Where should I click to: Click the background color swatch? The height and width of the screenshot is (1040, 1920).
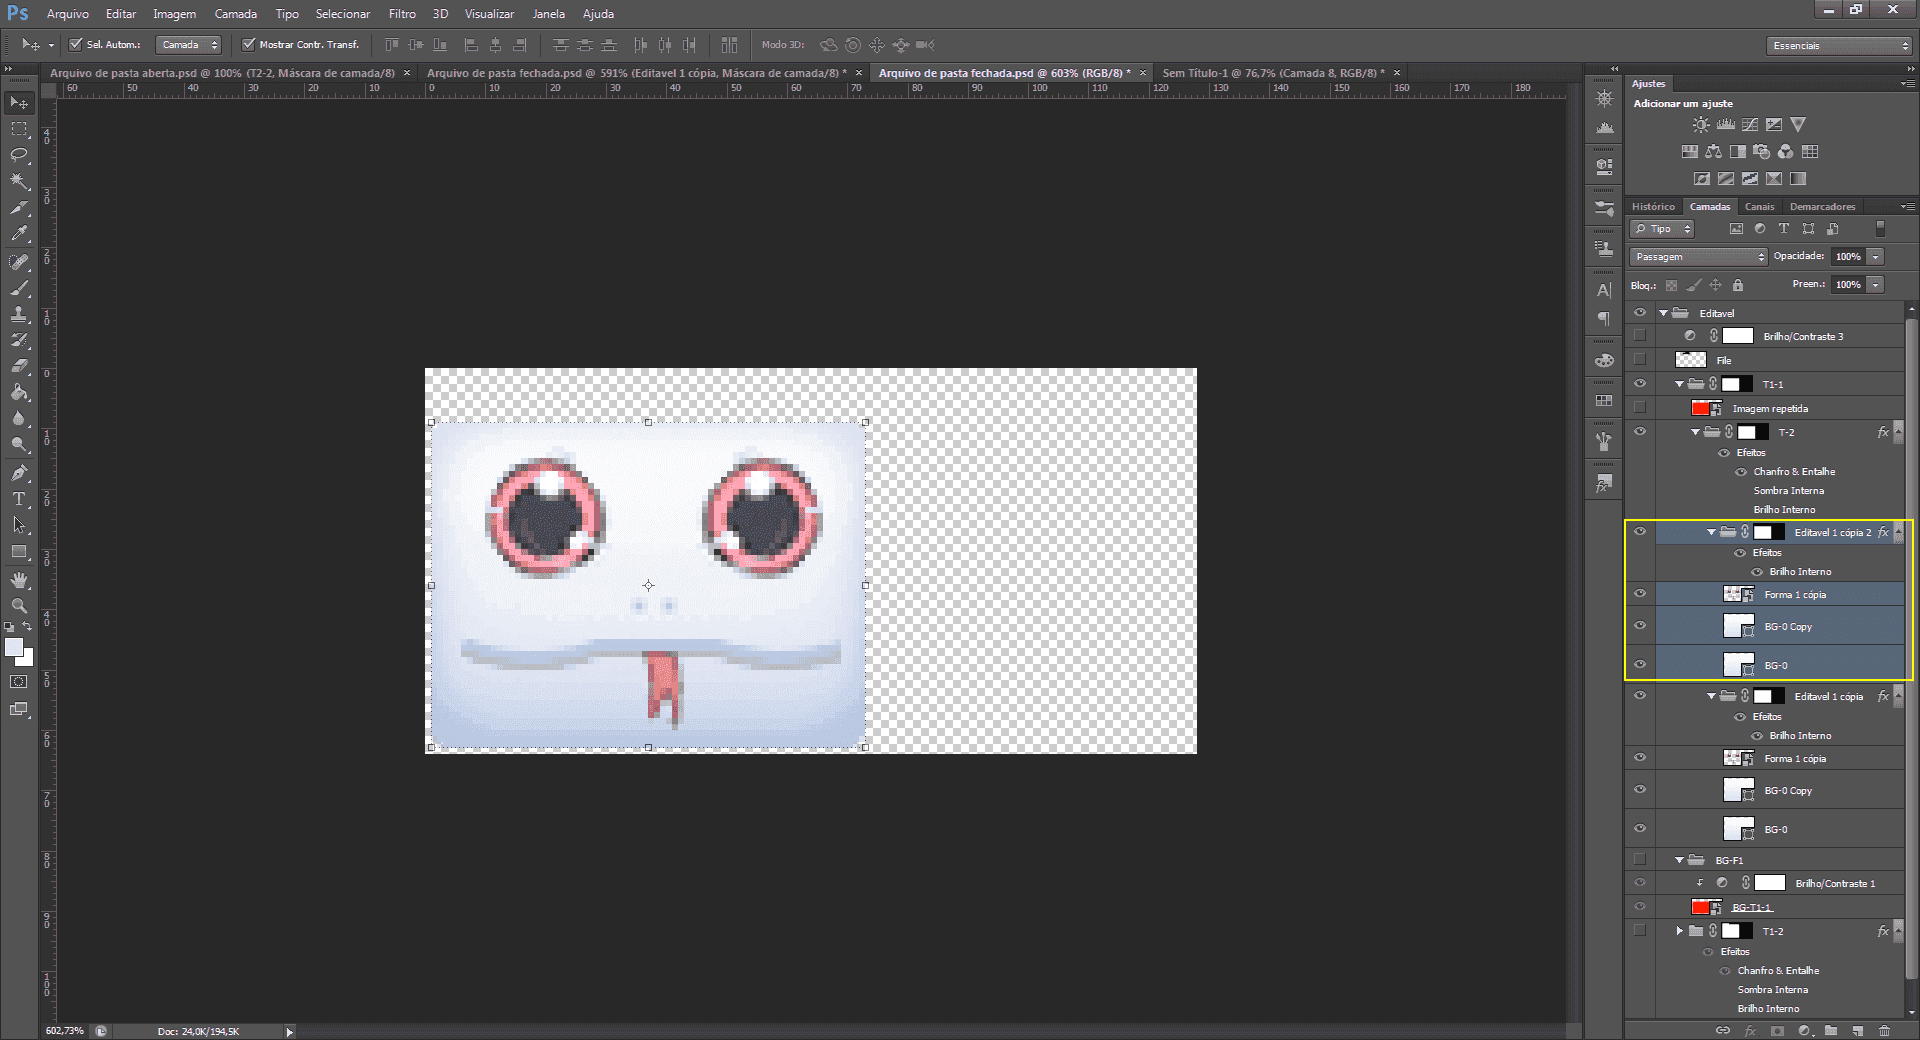click(x=26, y=659)
